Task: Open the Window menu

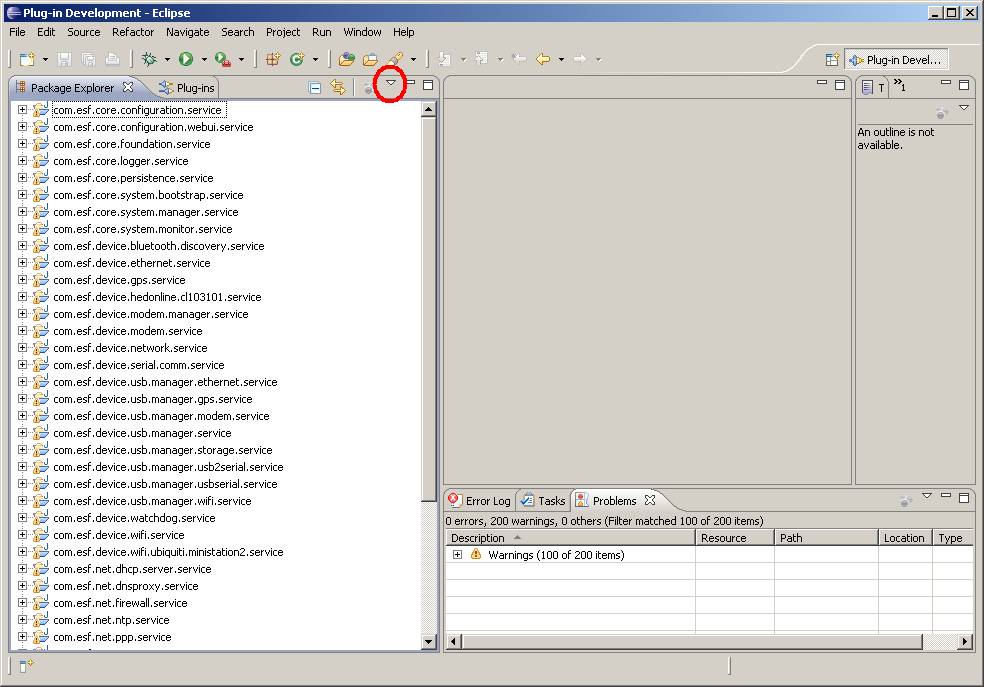Action: (x=362, y=32)
